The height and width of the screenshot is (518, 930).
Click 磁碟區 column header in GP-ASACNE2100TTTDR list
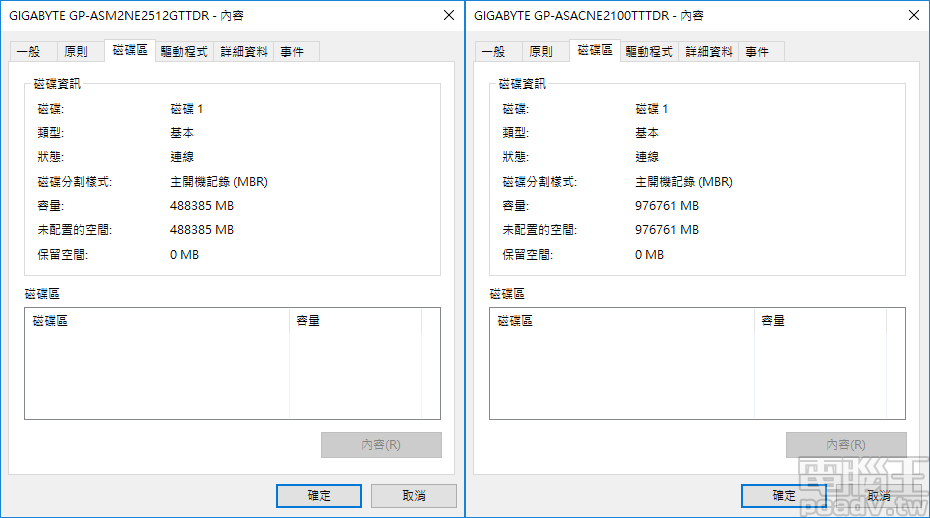(622, 320)
